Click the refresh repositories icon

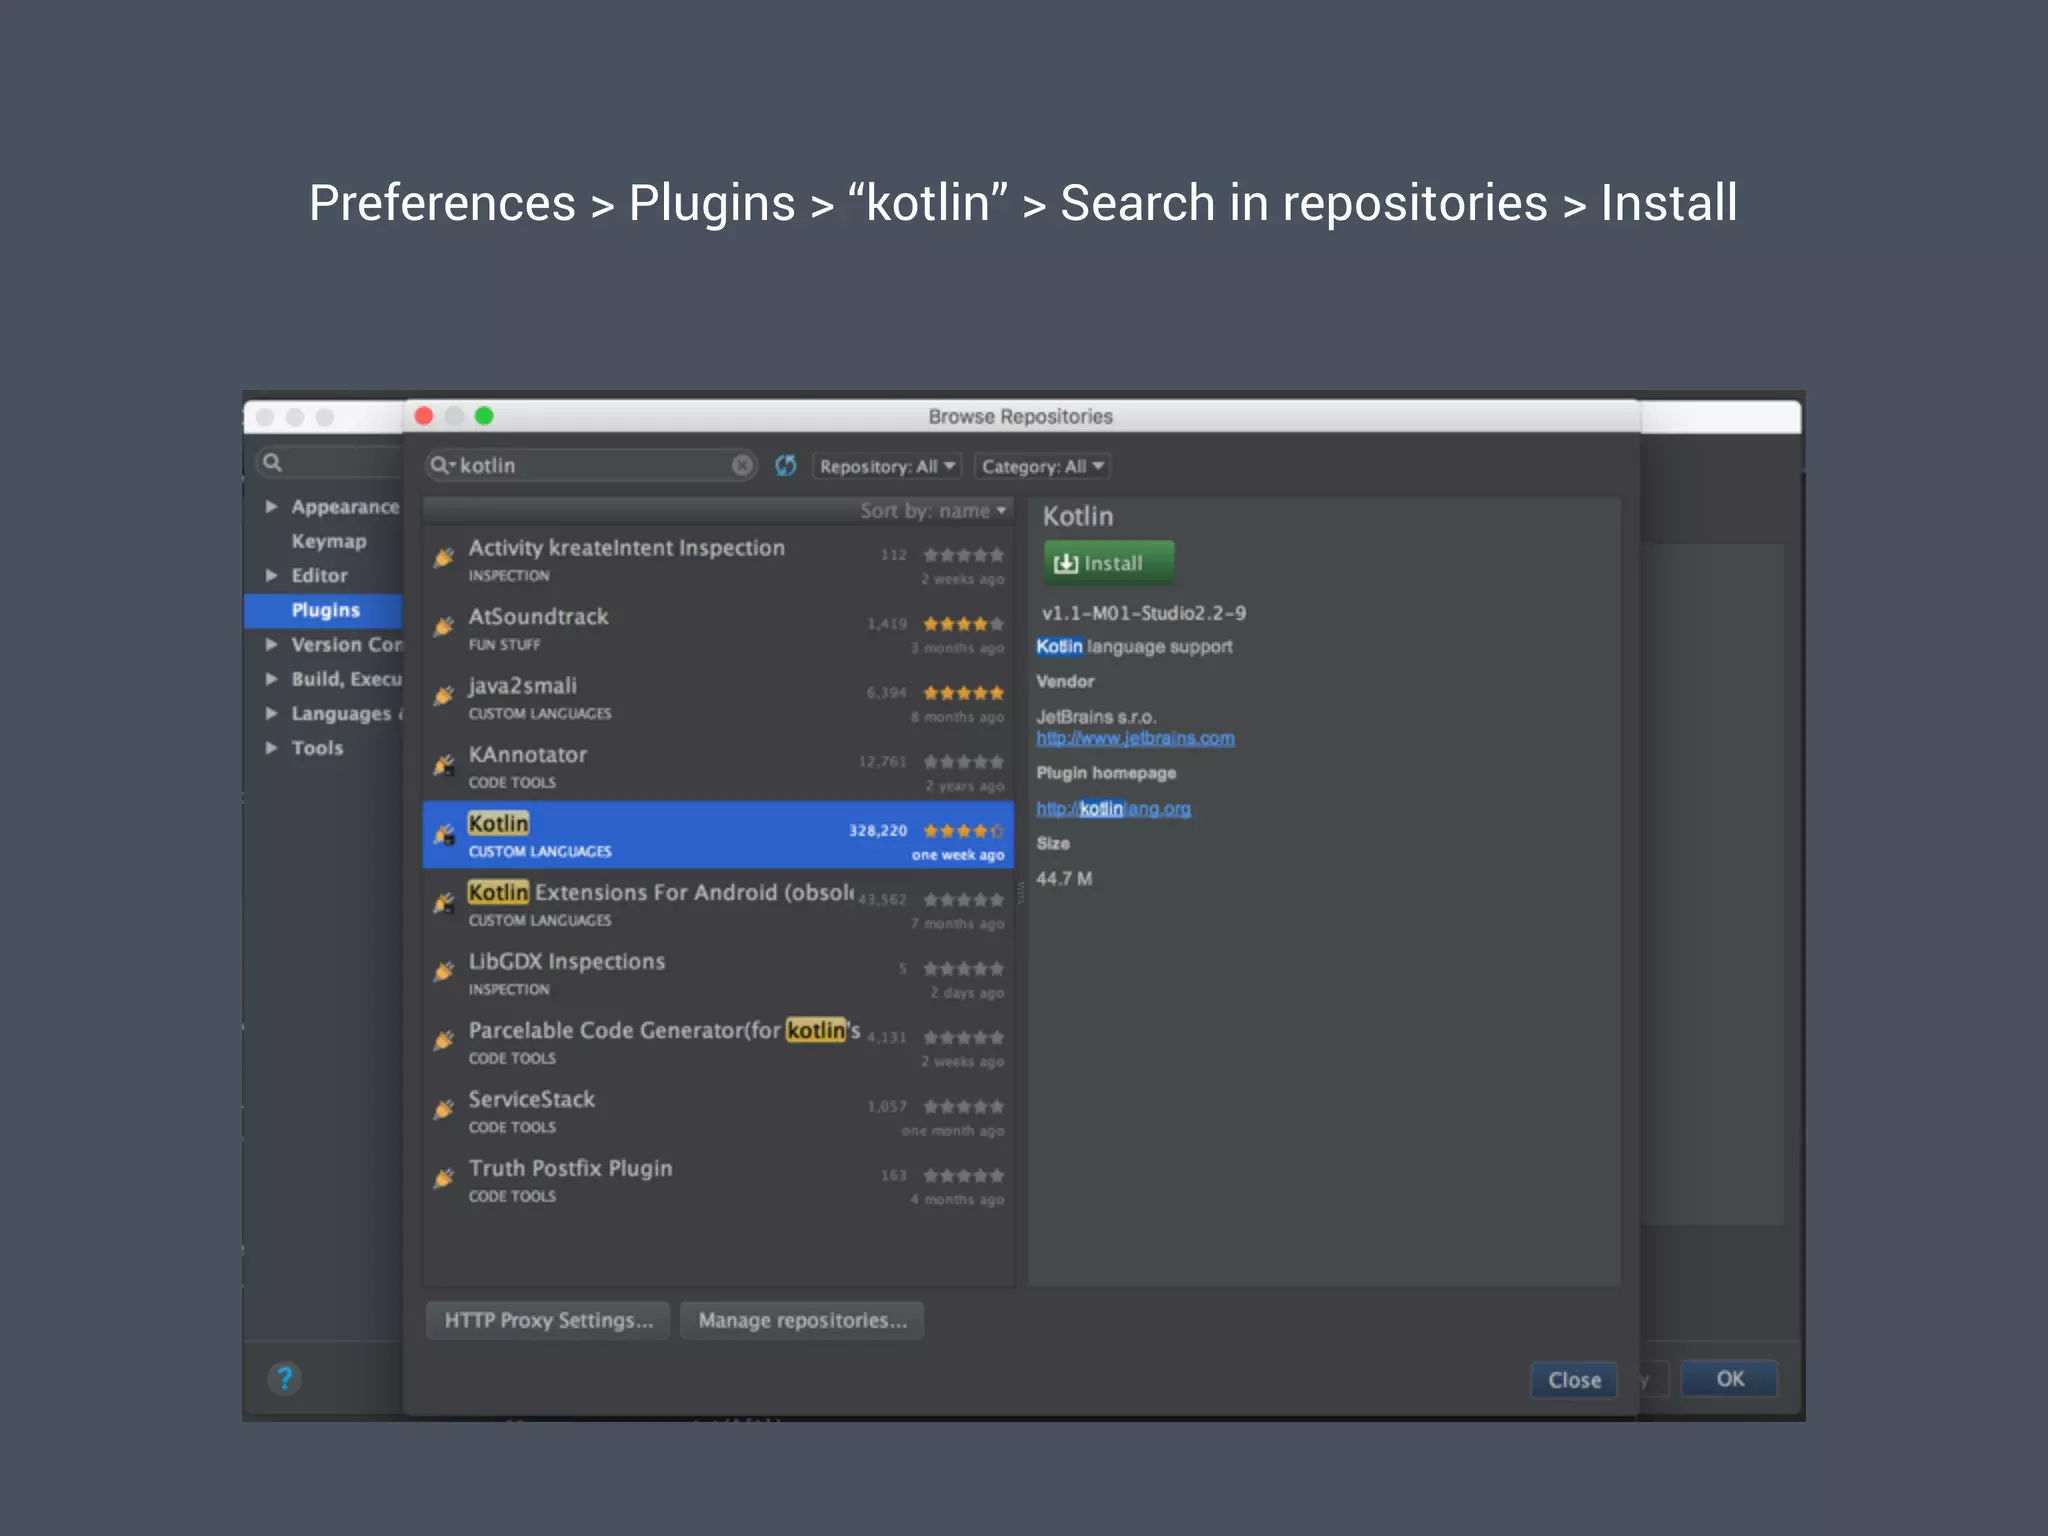[x=786, y=465]
